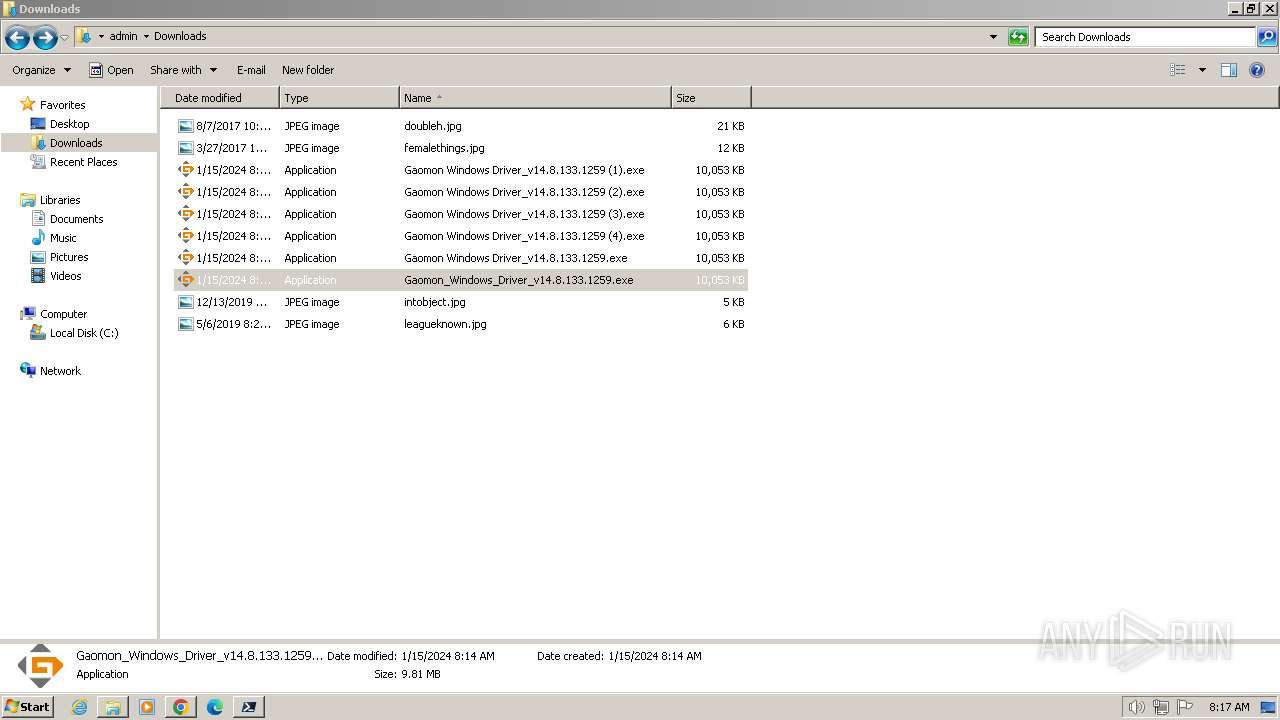Click the Windows Explorer taskbar icon
Screen dimensions: 1280x720
point(113,707)
